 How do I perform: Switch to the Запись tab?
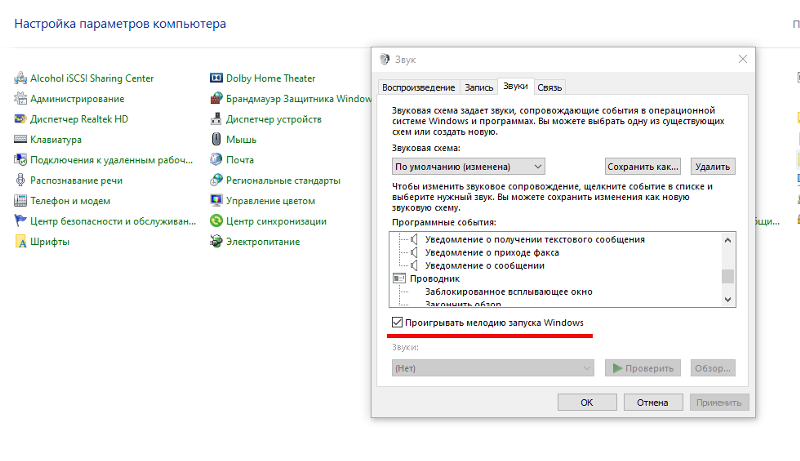[x=479, y=88]
